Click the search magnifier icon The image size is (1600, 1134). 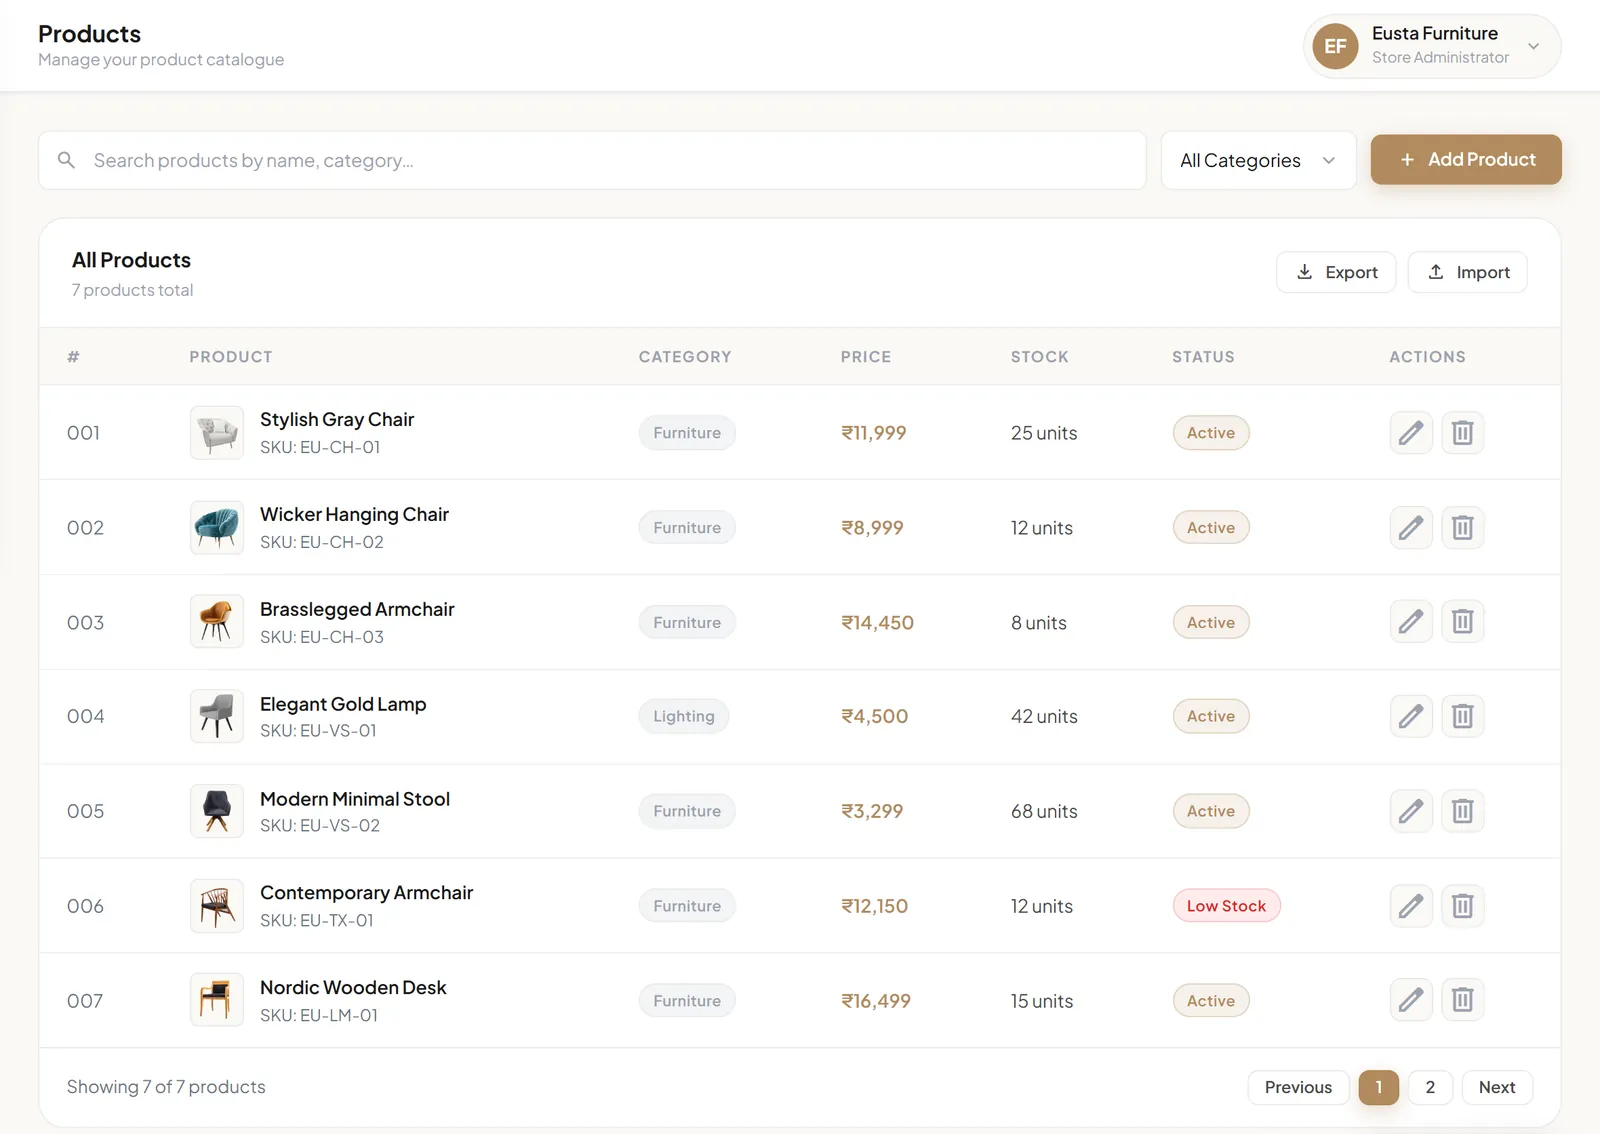(66, 160)
